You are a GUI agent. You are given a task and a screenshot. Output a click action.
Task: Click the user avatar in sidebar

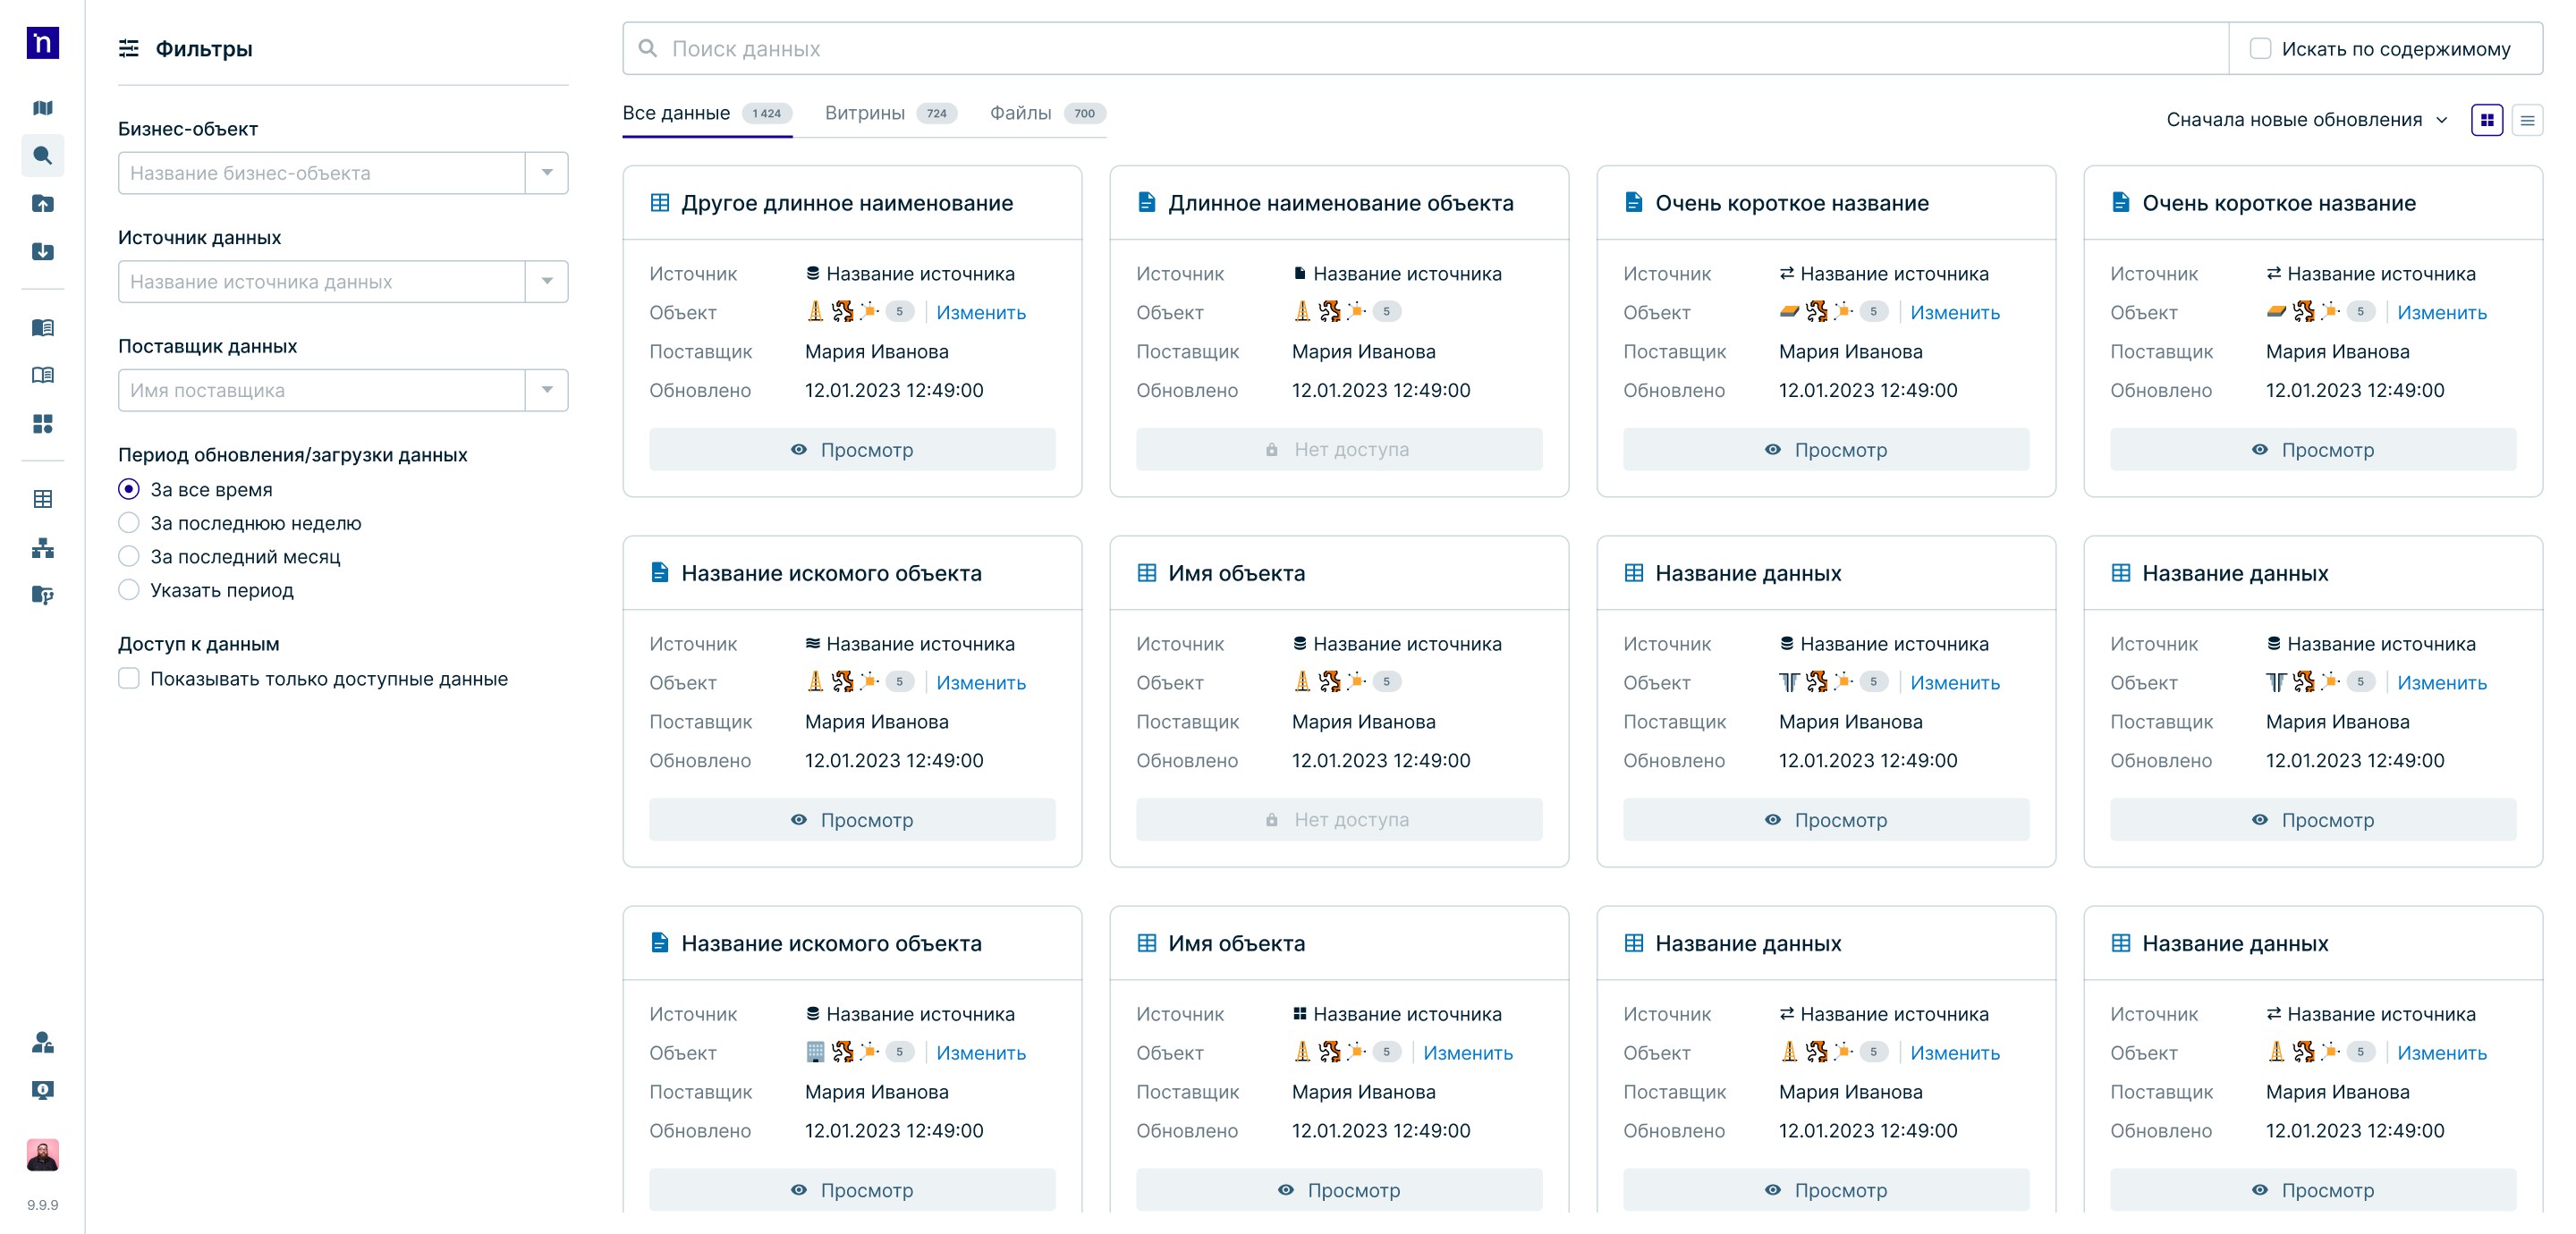tap(42, 1154)
